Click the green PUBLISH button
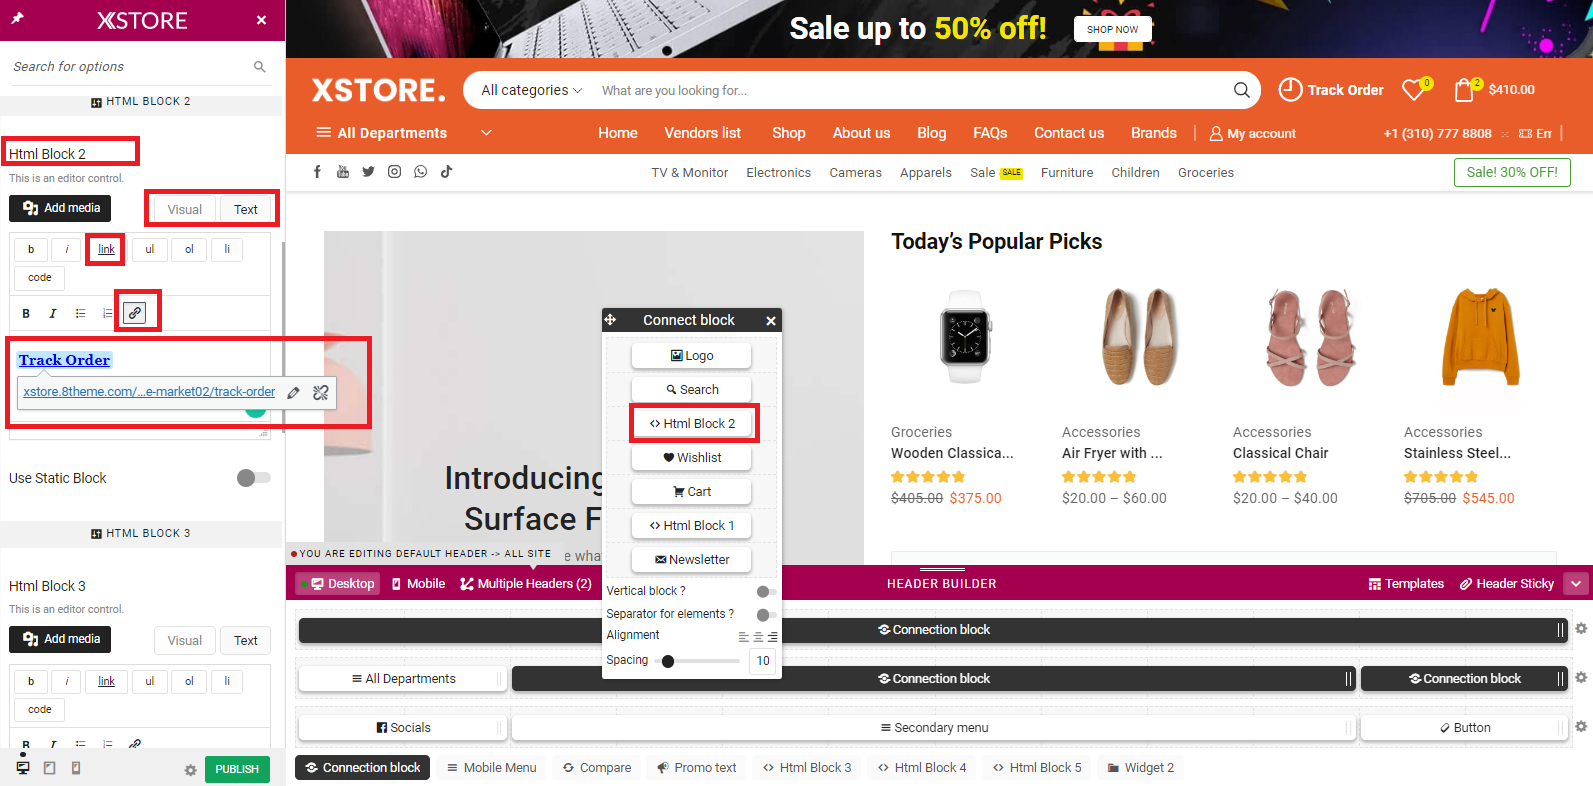This screenshot has height=786, width=1593. 237,769
